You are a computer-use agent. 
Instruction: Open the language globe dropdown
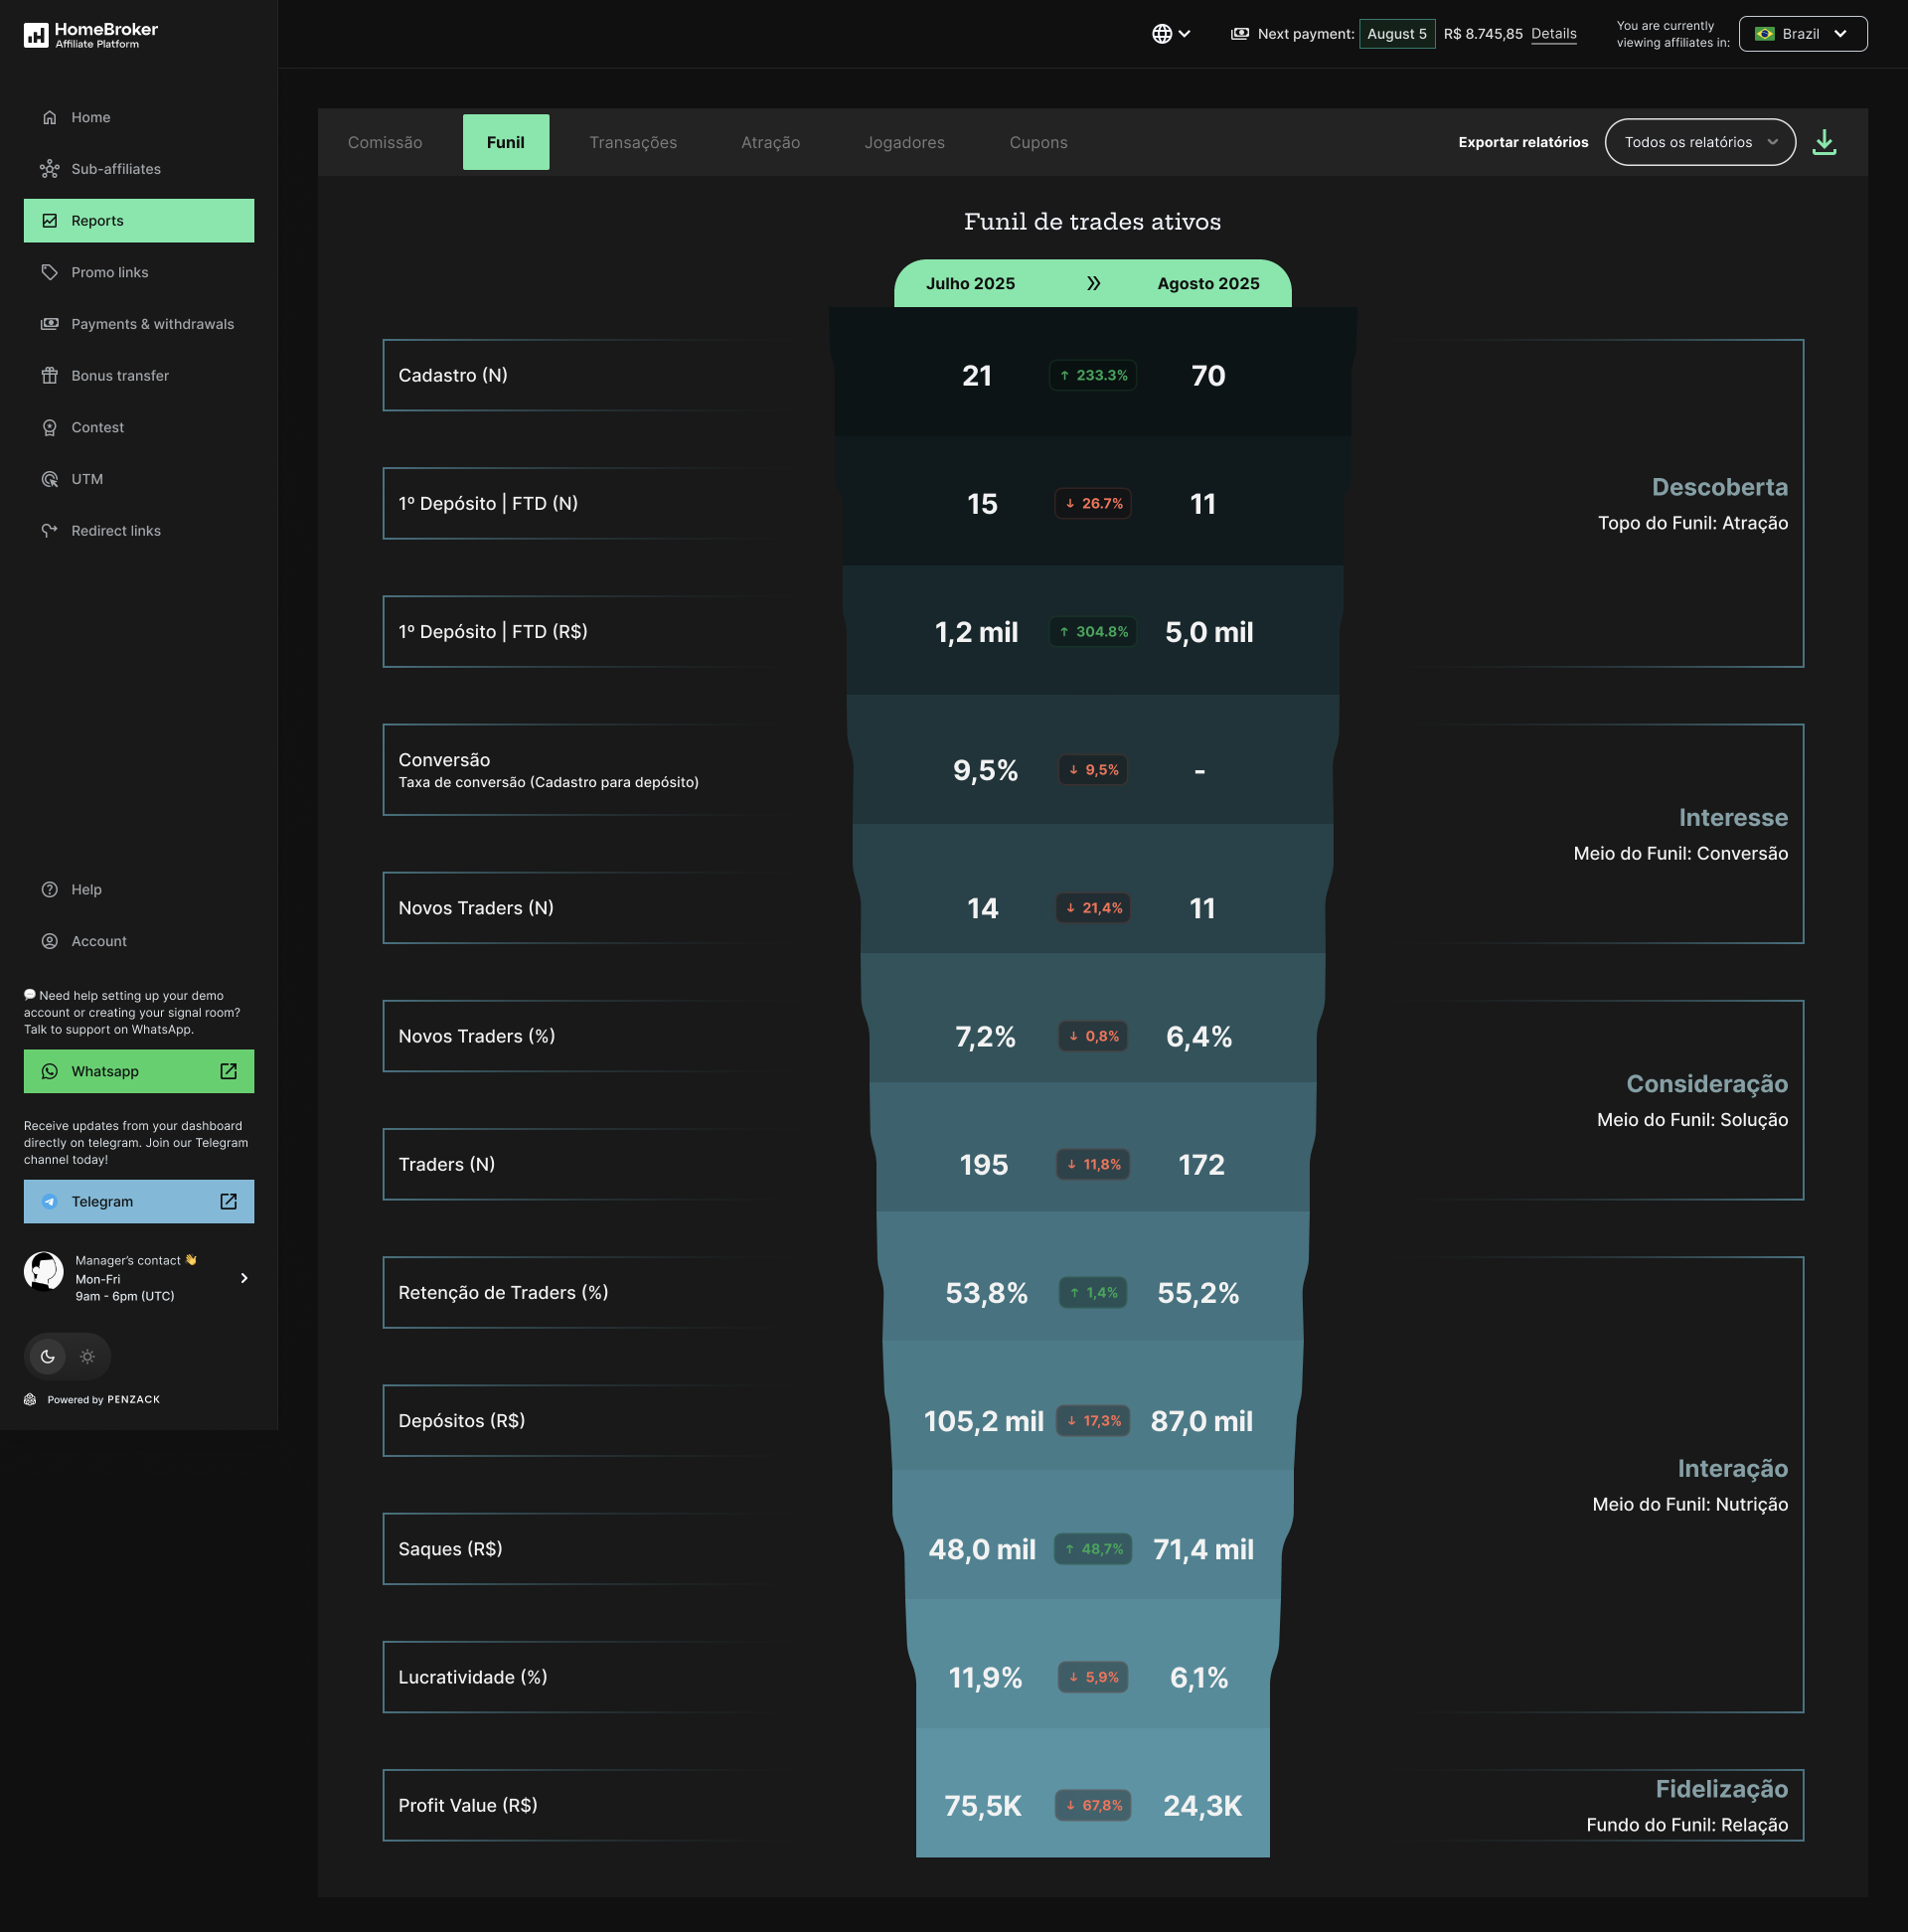1171,33
